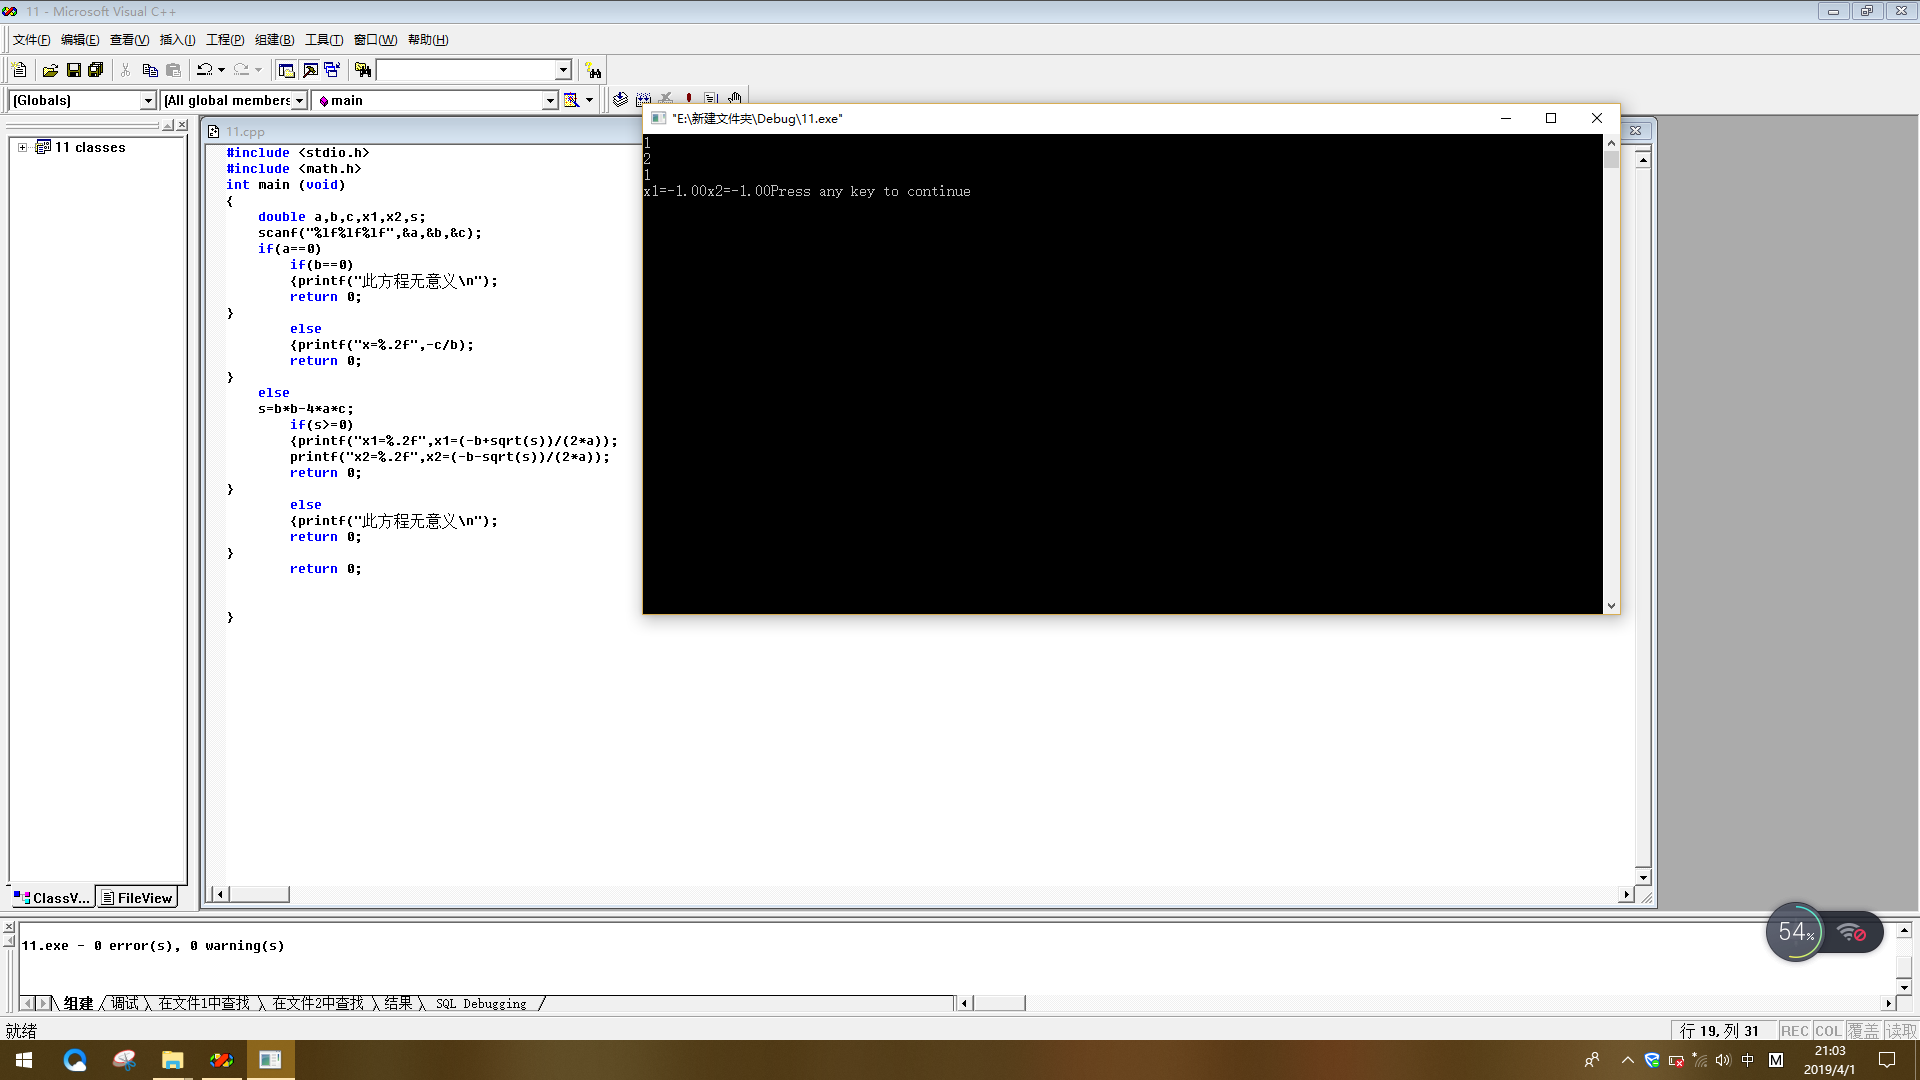Click the Undo arrow icon

(204, 70)
